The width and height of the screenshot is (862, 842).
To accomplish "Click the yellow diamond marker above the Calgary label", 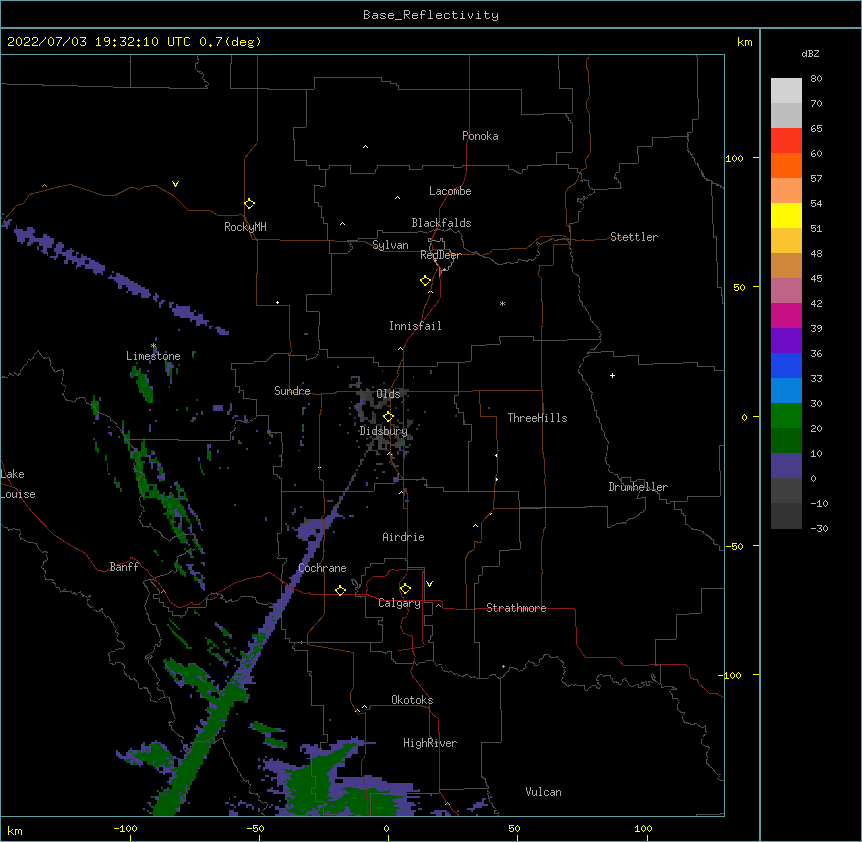I will point(405,589).
